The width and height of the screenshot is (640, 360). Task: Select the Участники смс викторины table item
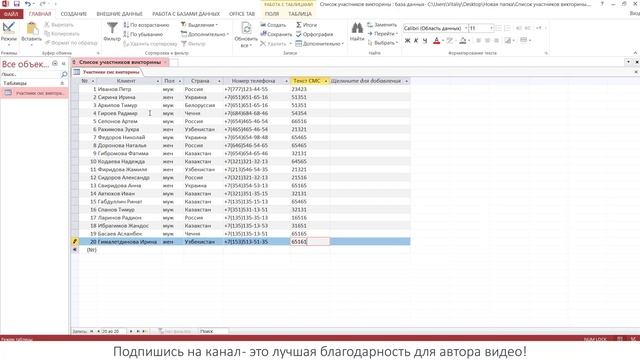(x=34, y=93)
